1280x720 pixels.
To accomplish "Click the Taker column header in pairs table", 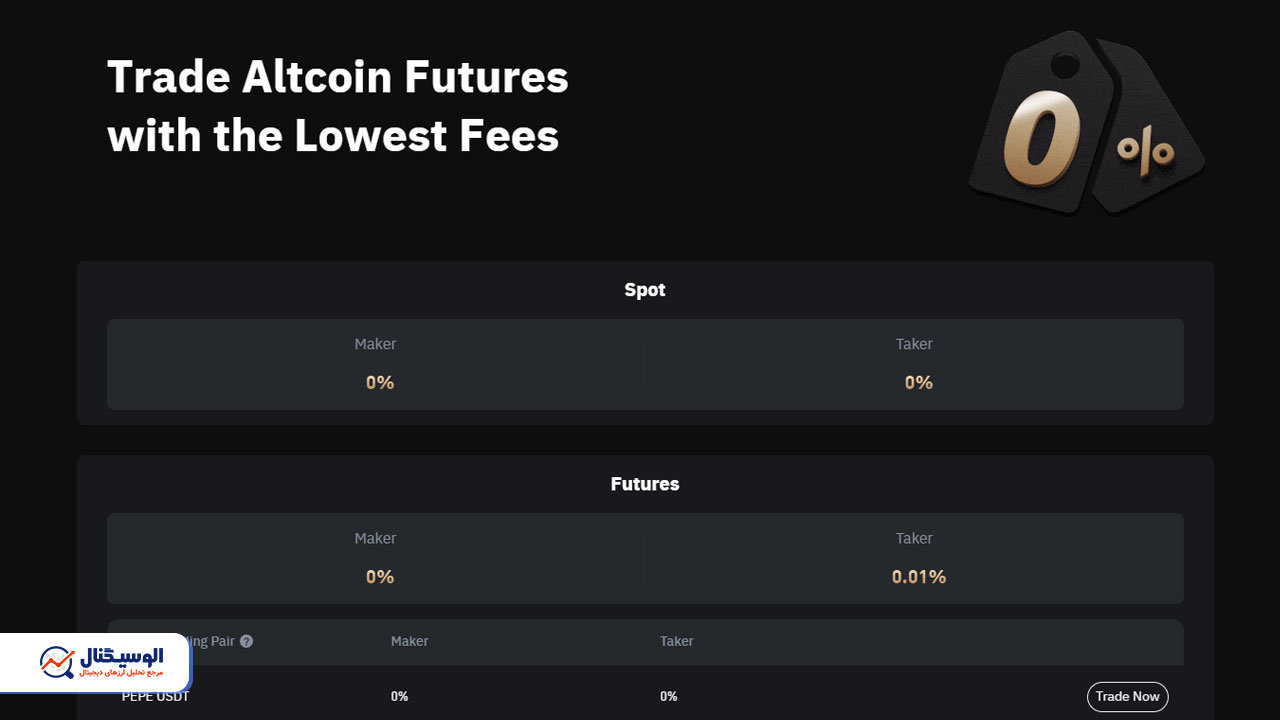I will [x=677, y=641].
